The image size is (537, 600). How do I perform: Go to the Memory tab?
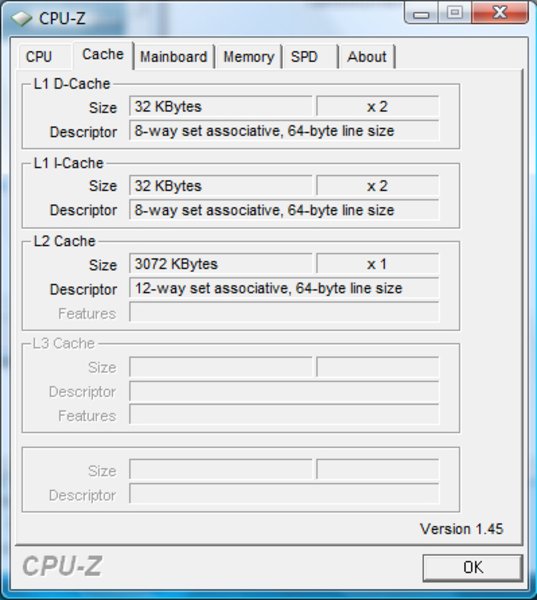(249, 57)
